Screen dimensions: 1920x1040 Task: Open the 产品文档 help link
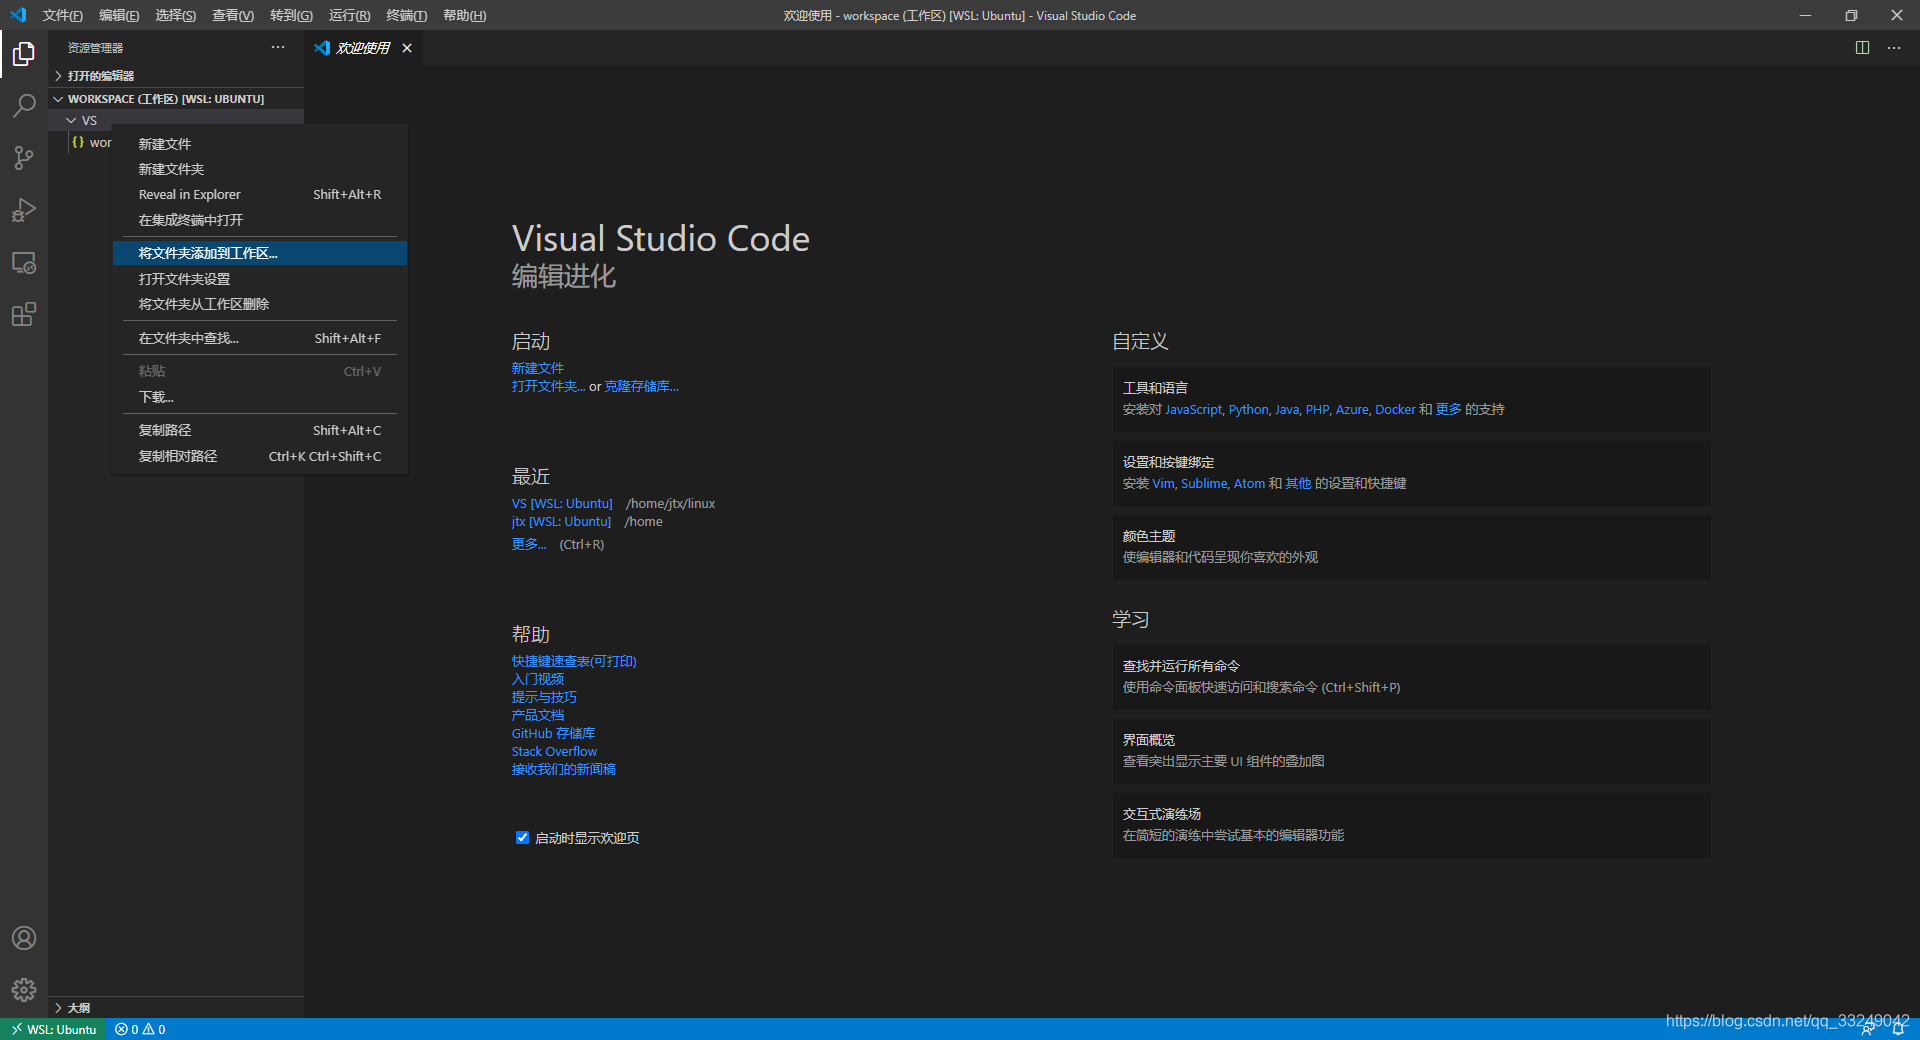tap(538, 715)
